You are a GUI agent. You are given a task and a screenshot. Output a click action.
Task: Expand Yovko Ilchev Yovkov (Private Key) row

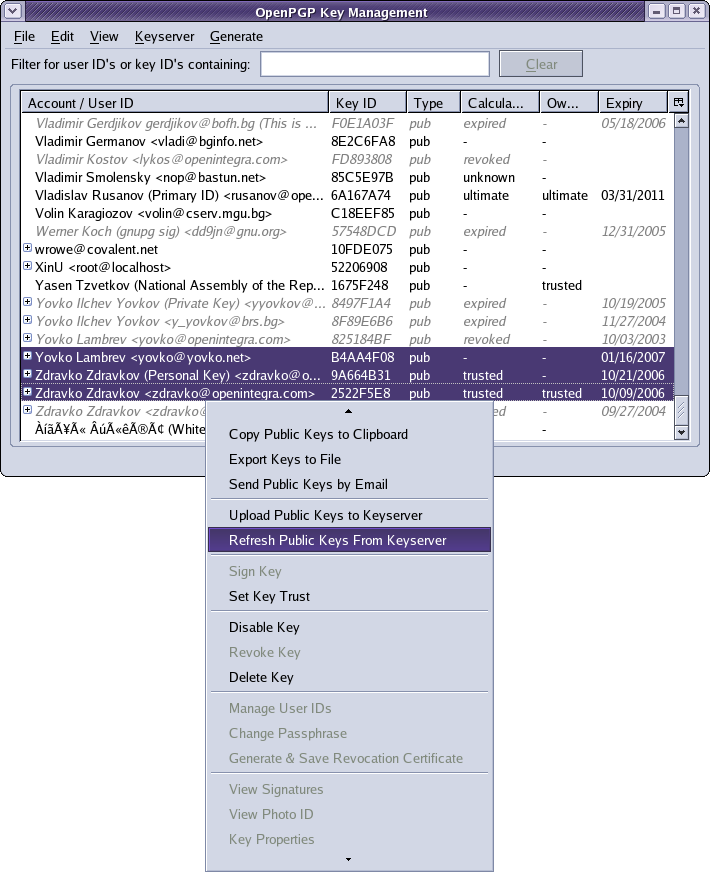tap(27, 302)
